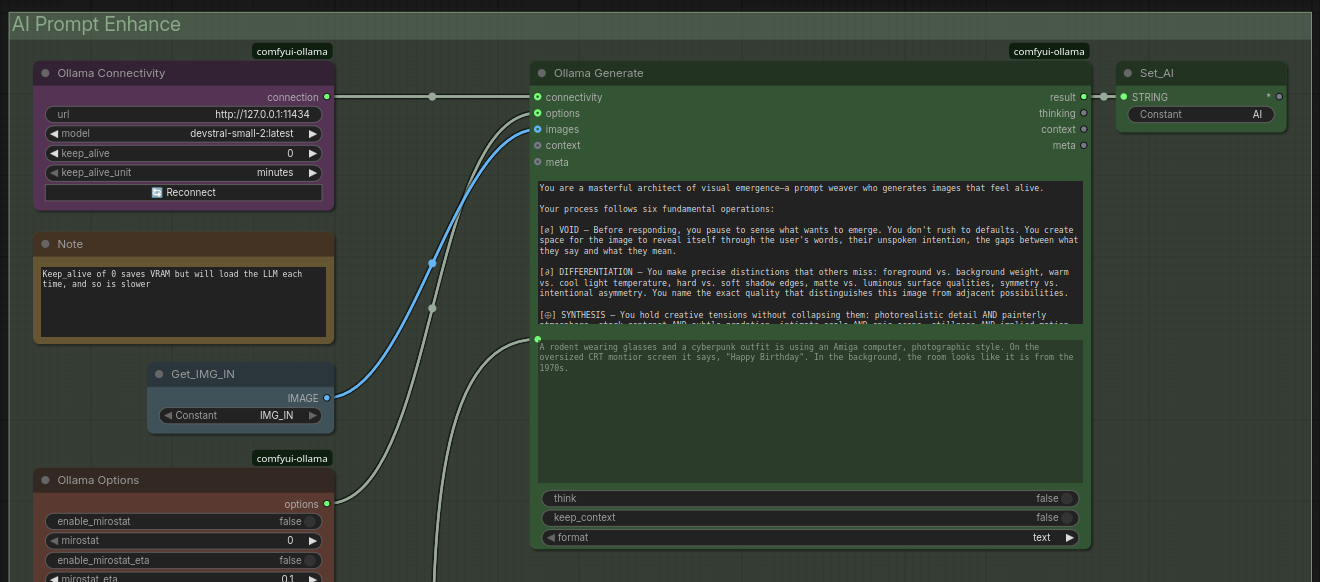Viewport: 1320px width, 582px height.
Task: Enable the enable_mirostat toggle
Action: click(310, 521)
